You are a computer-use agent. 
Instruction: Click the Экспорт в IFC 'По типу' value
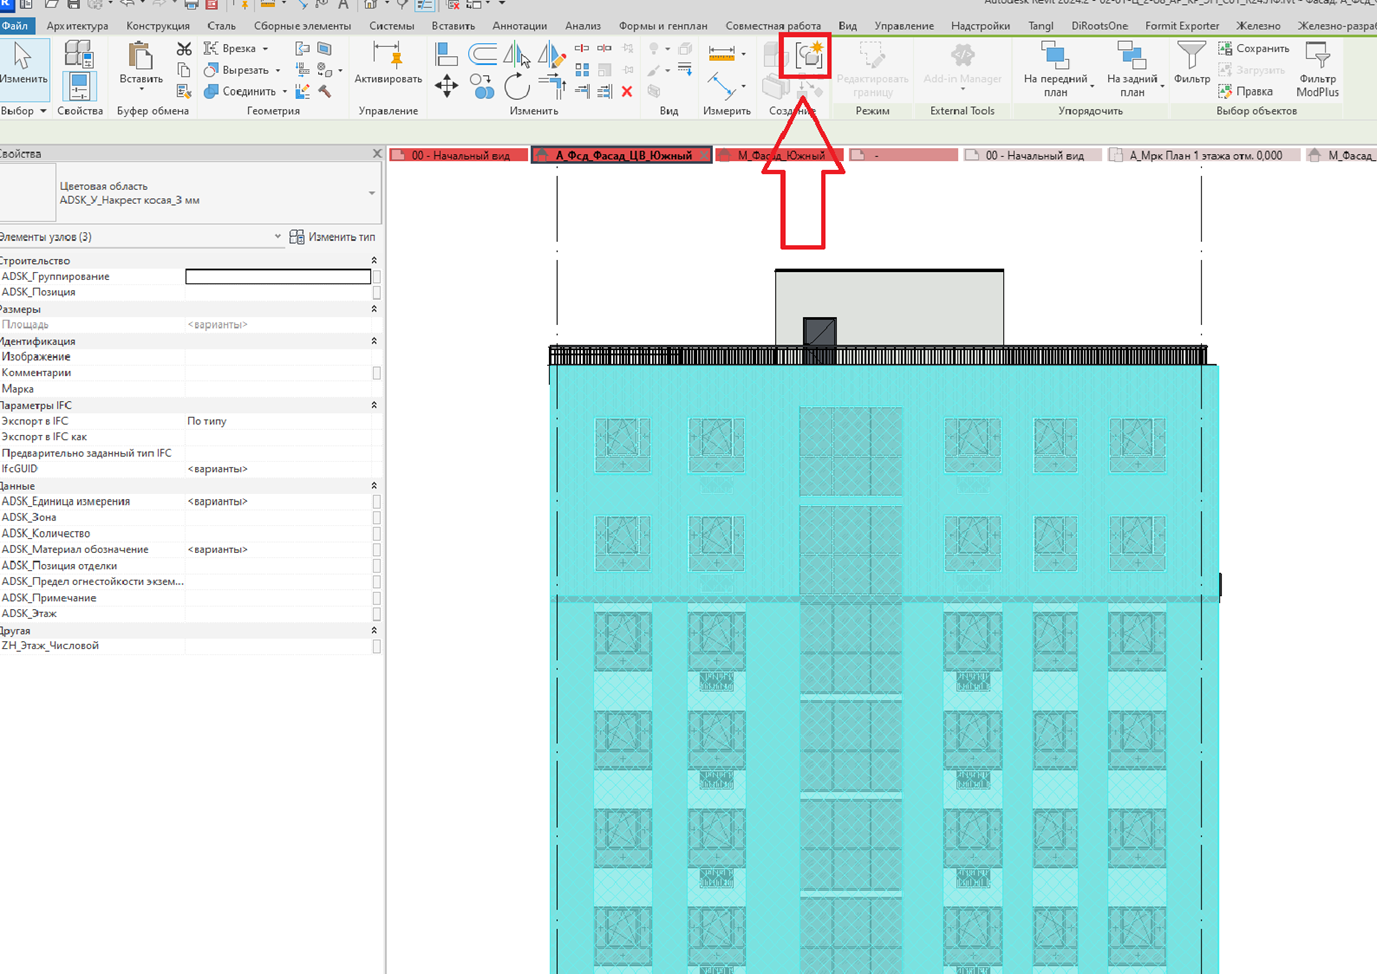coord(278,421)
